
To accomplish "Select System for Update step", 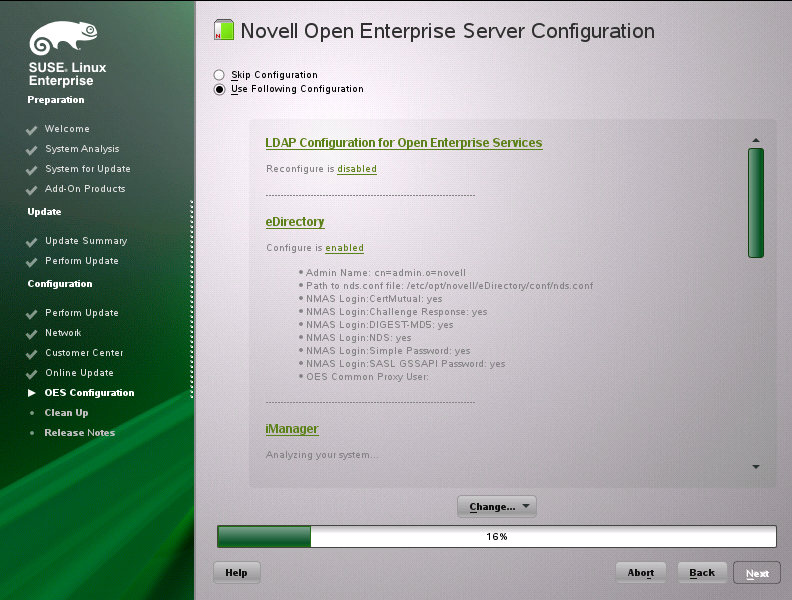I will coord(88,169).
